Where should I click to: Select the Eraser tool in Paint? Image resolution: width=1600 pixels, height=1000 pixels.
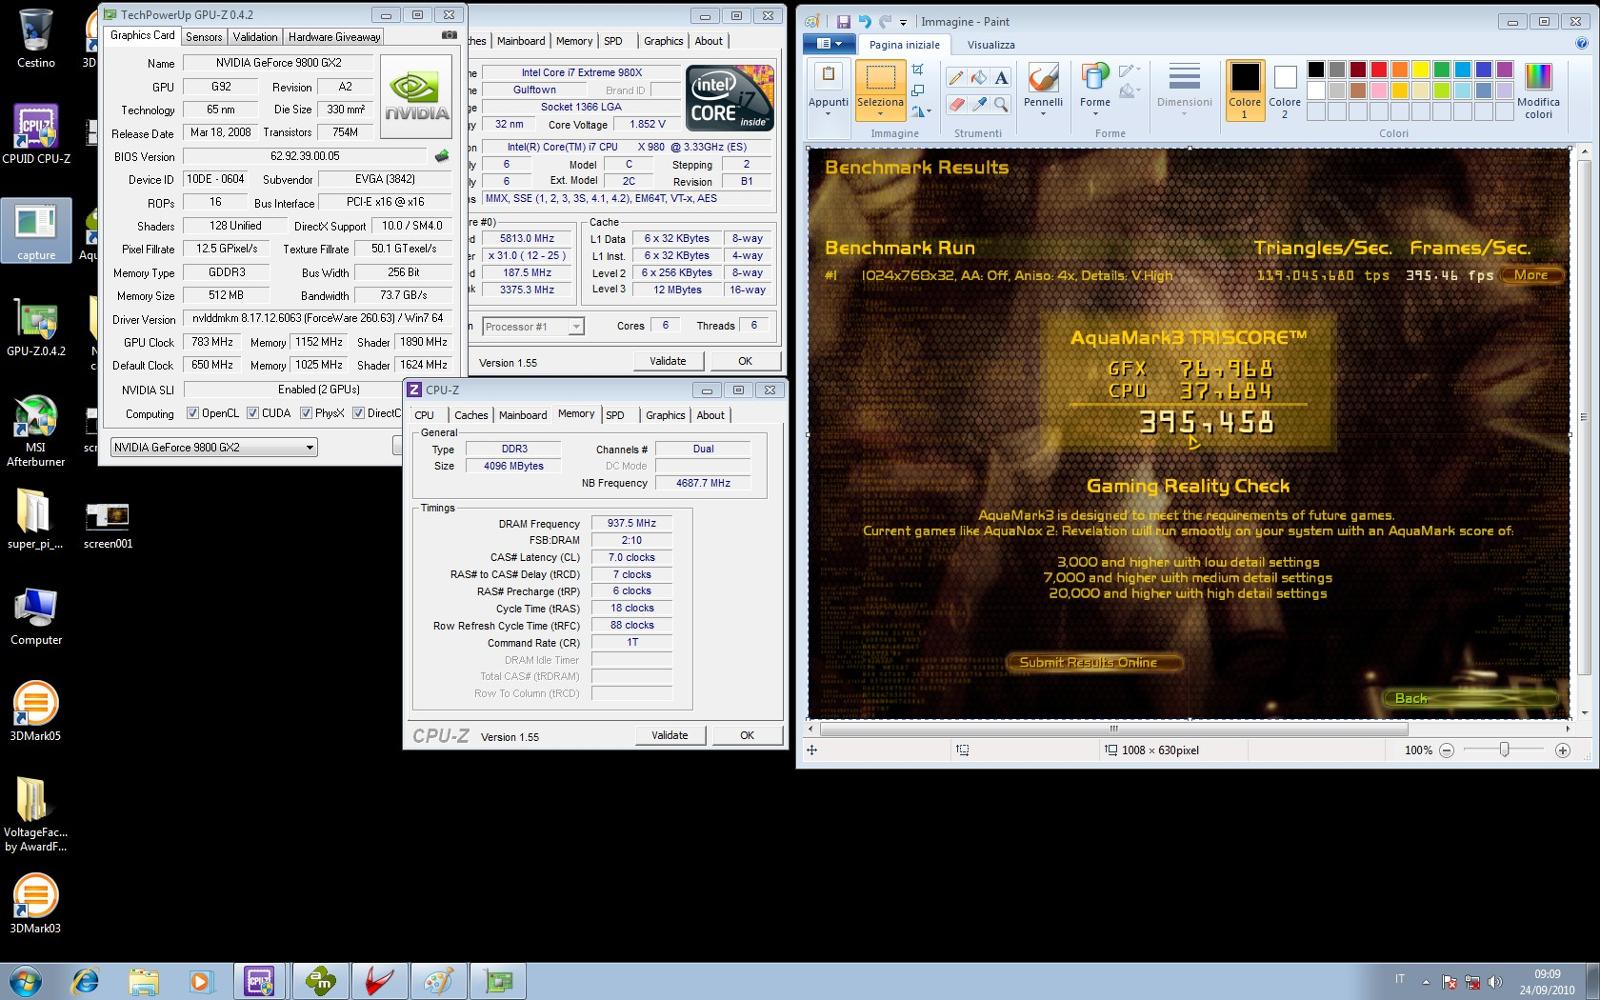(956, 104)
